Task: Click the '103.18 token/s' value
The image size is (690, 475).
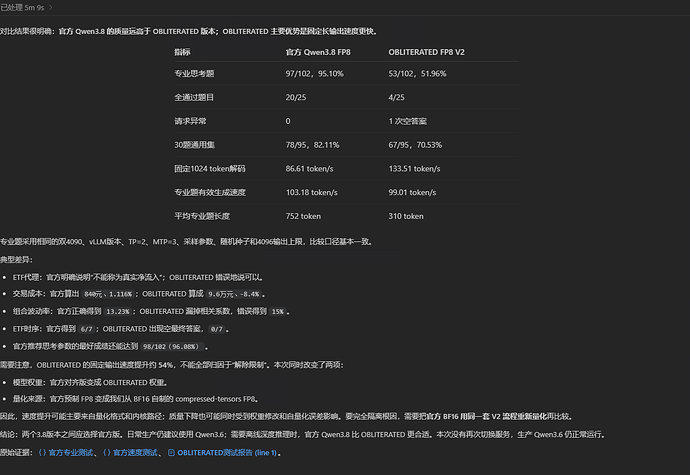Action: (312, 192)
